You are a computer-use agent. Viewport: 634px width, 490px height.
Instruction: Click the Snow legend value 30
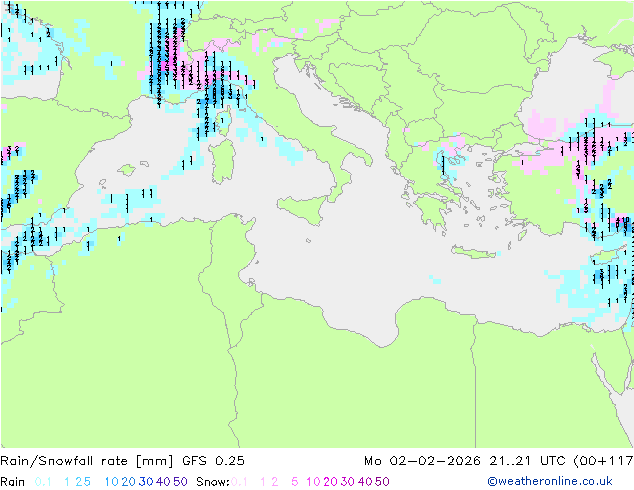pyautogui.click(x=348, y=482)
